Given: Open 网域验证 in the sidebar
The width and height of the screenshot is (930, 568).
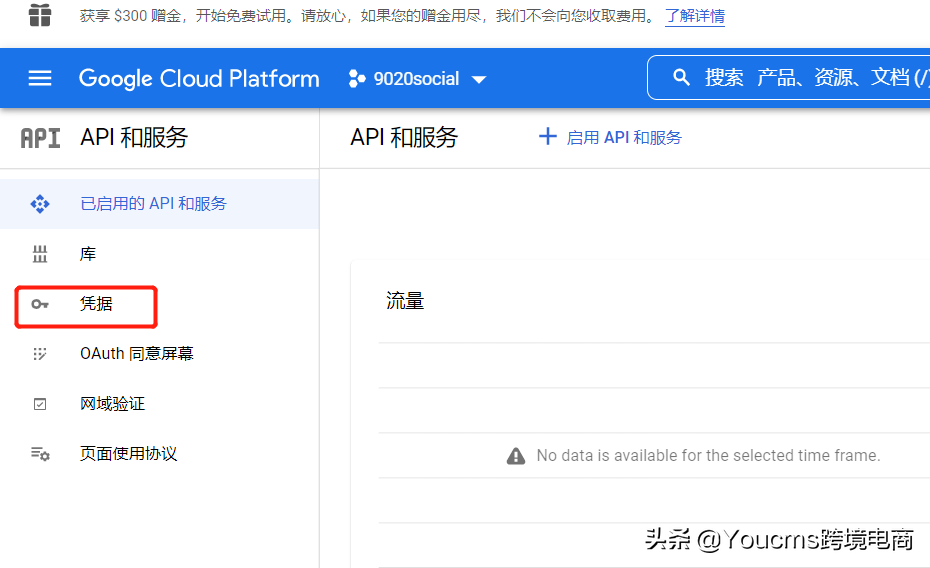Looking at the screenshot, I should 159,404.
